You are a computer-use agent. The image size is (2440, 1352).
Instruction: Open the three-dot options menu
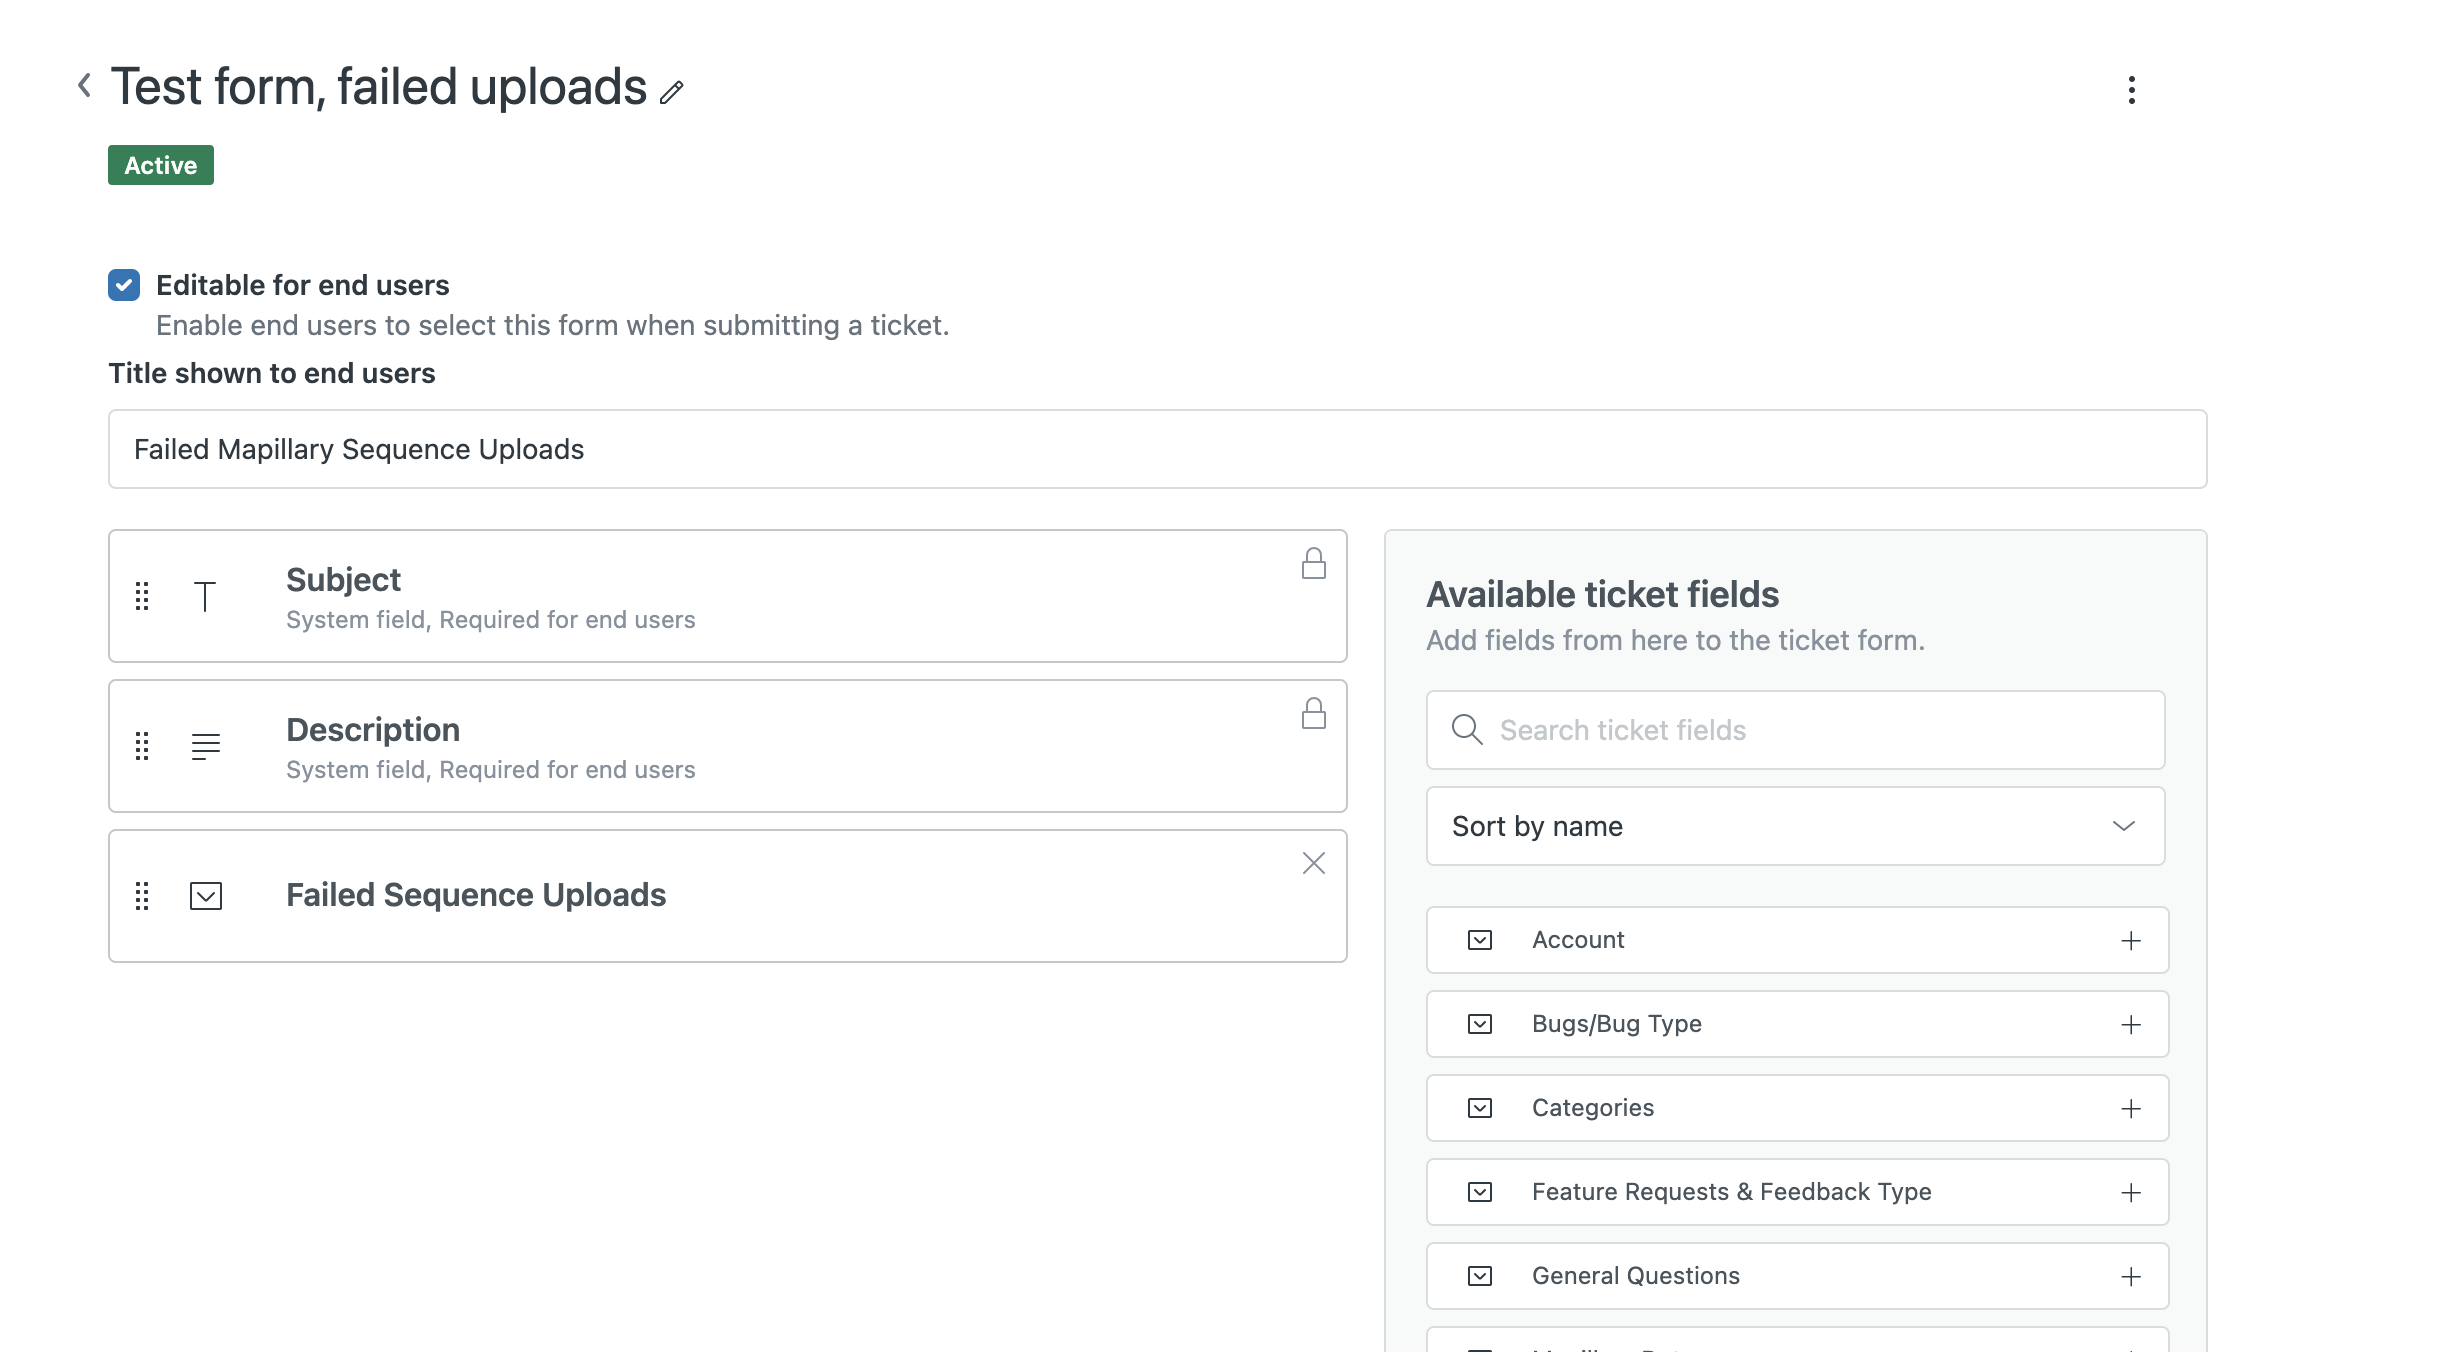(x=2131, y=90)
